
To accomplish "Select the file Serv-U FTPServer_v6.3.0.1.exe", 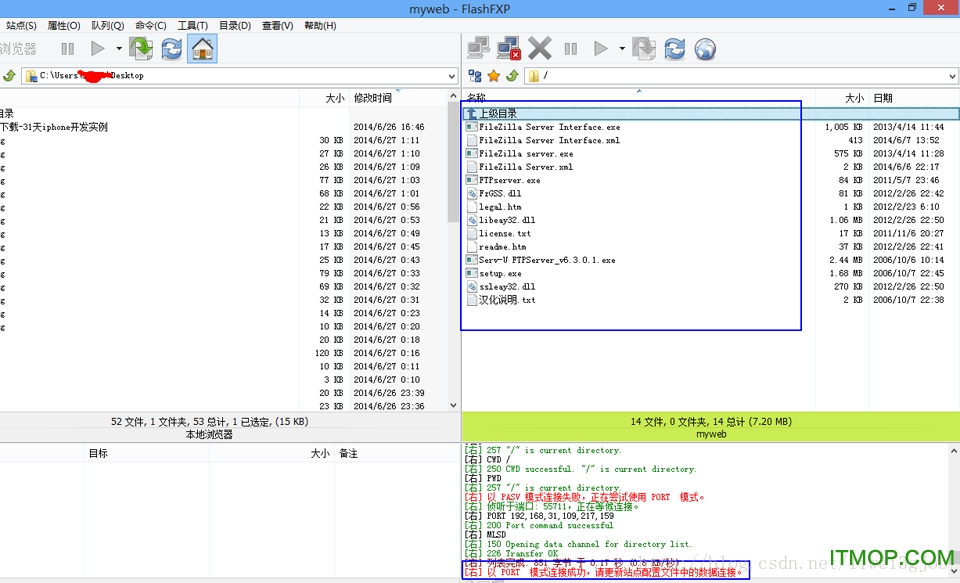I will [x=546, y=260].
